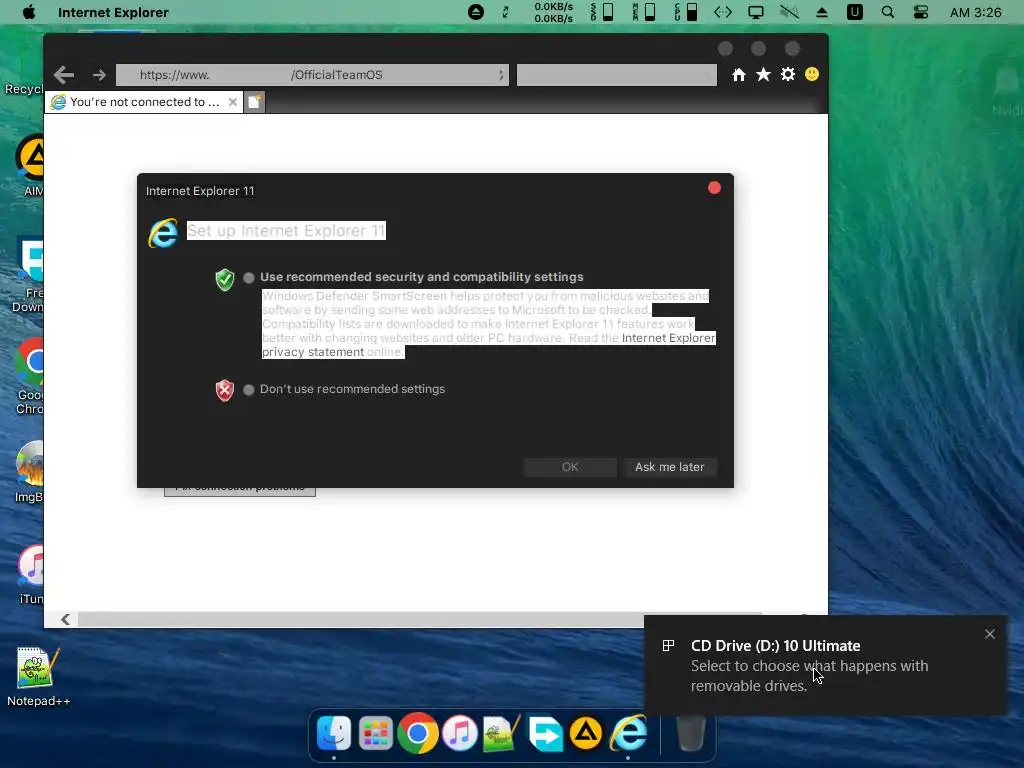This screenshot has width=1024, height=768.
Task: Open Finder from the dock
Action: point(334,733)
